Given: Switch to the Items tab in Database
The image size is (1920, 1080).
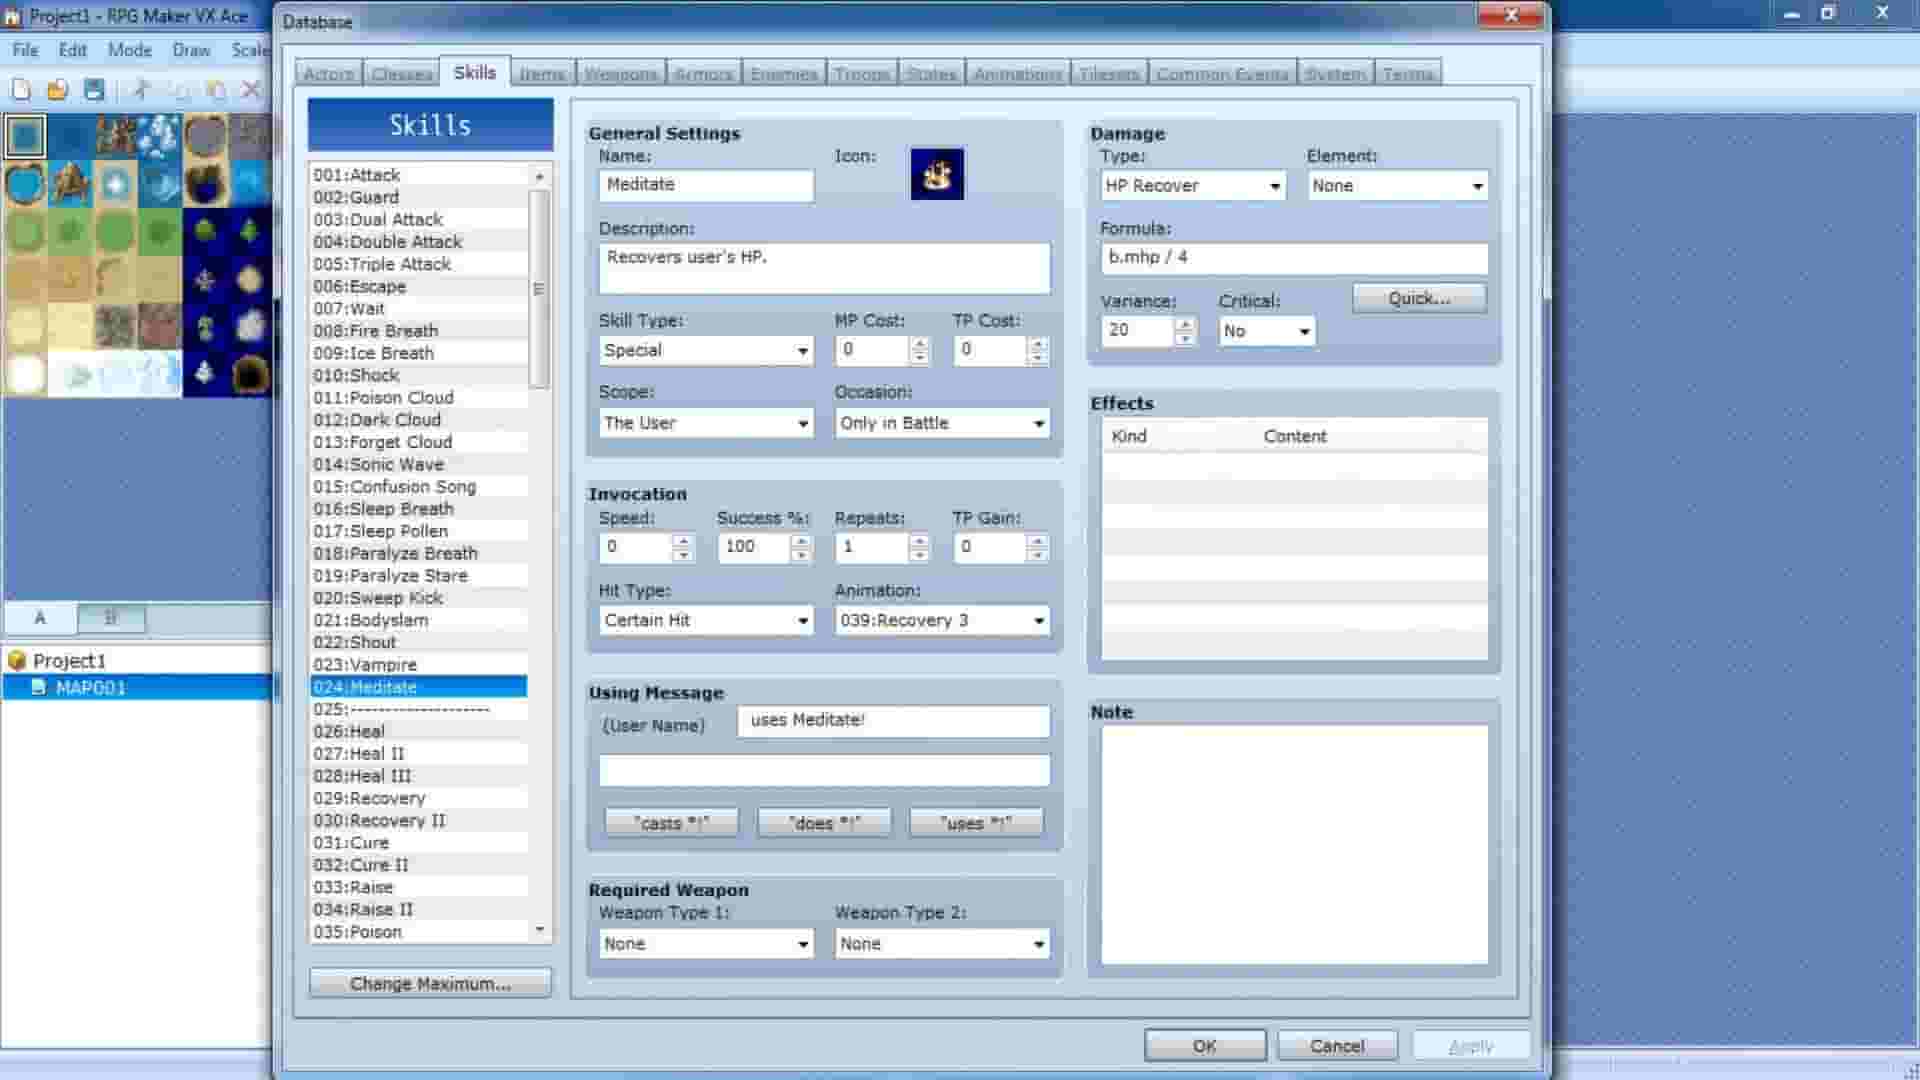Looking at the screenshot, I should (x=543, y=72).
